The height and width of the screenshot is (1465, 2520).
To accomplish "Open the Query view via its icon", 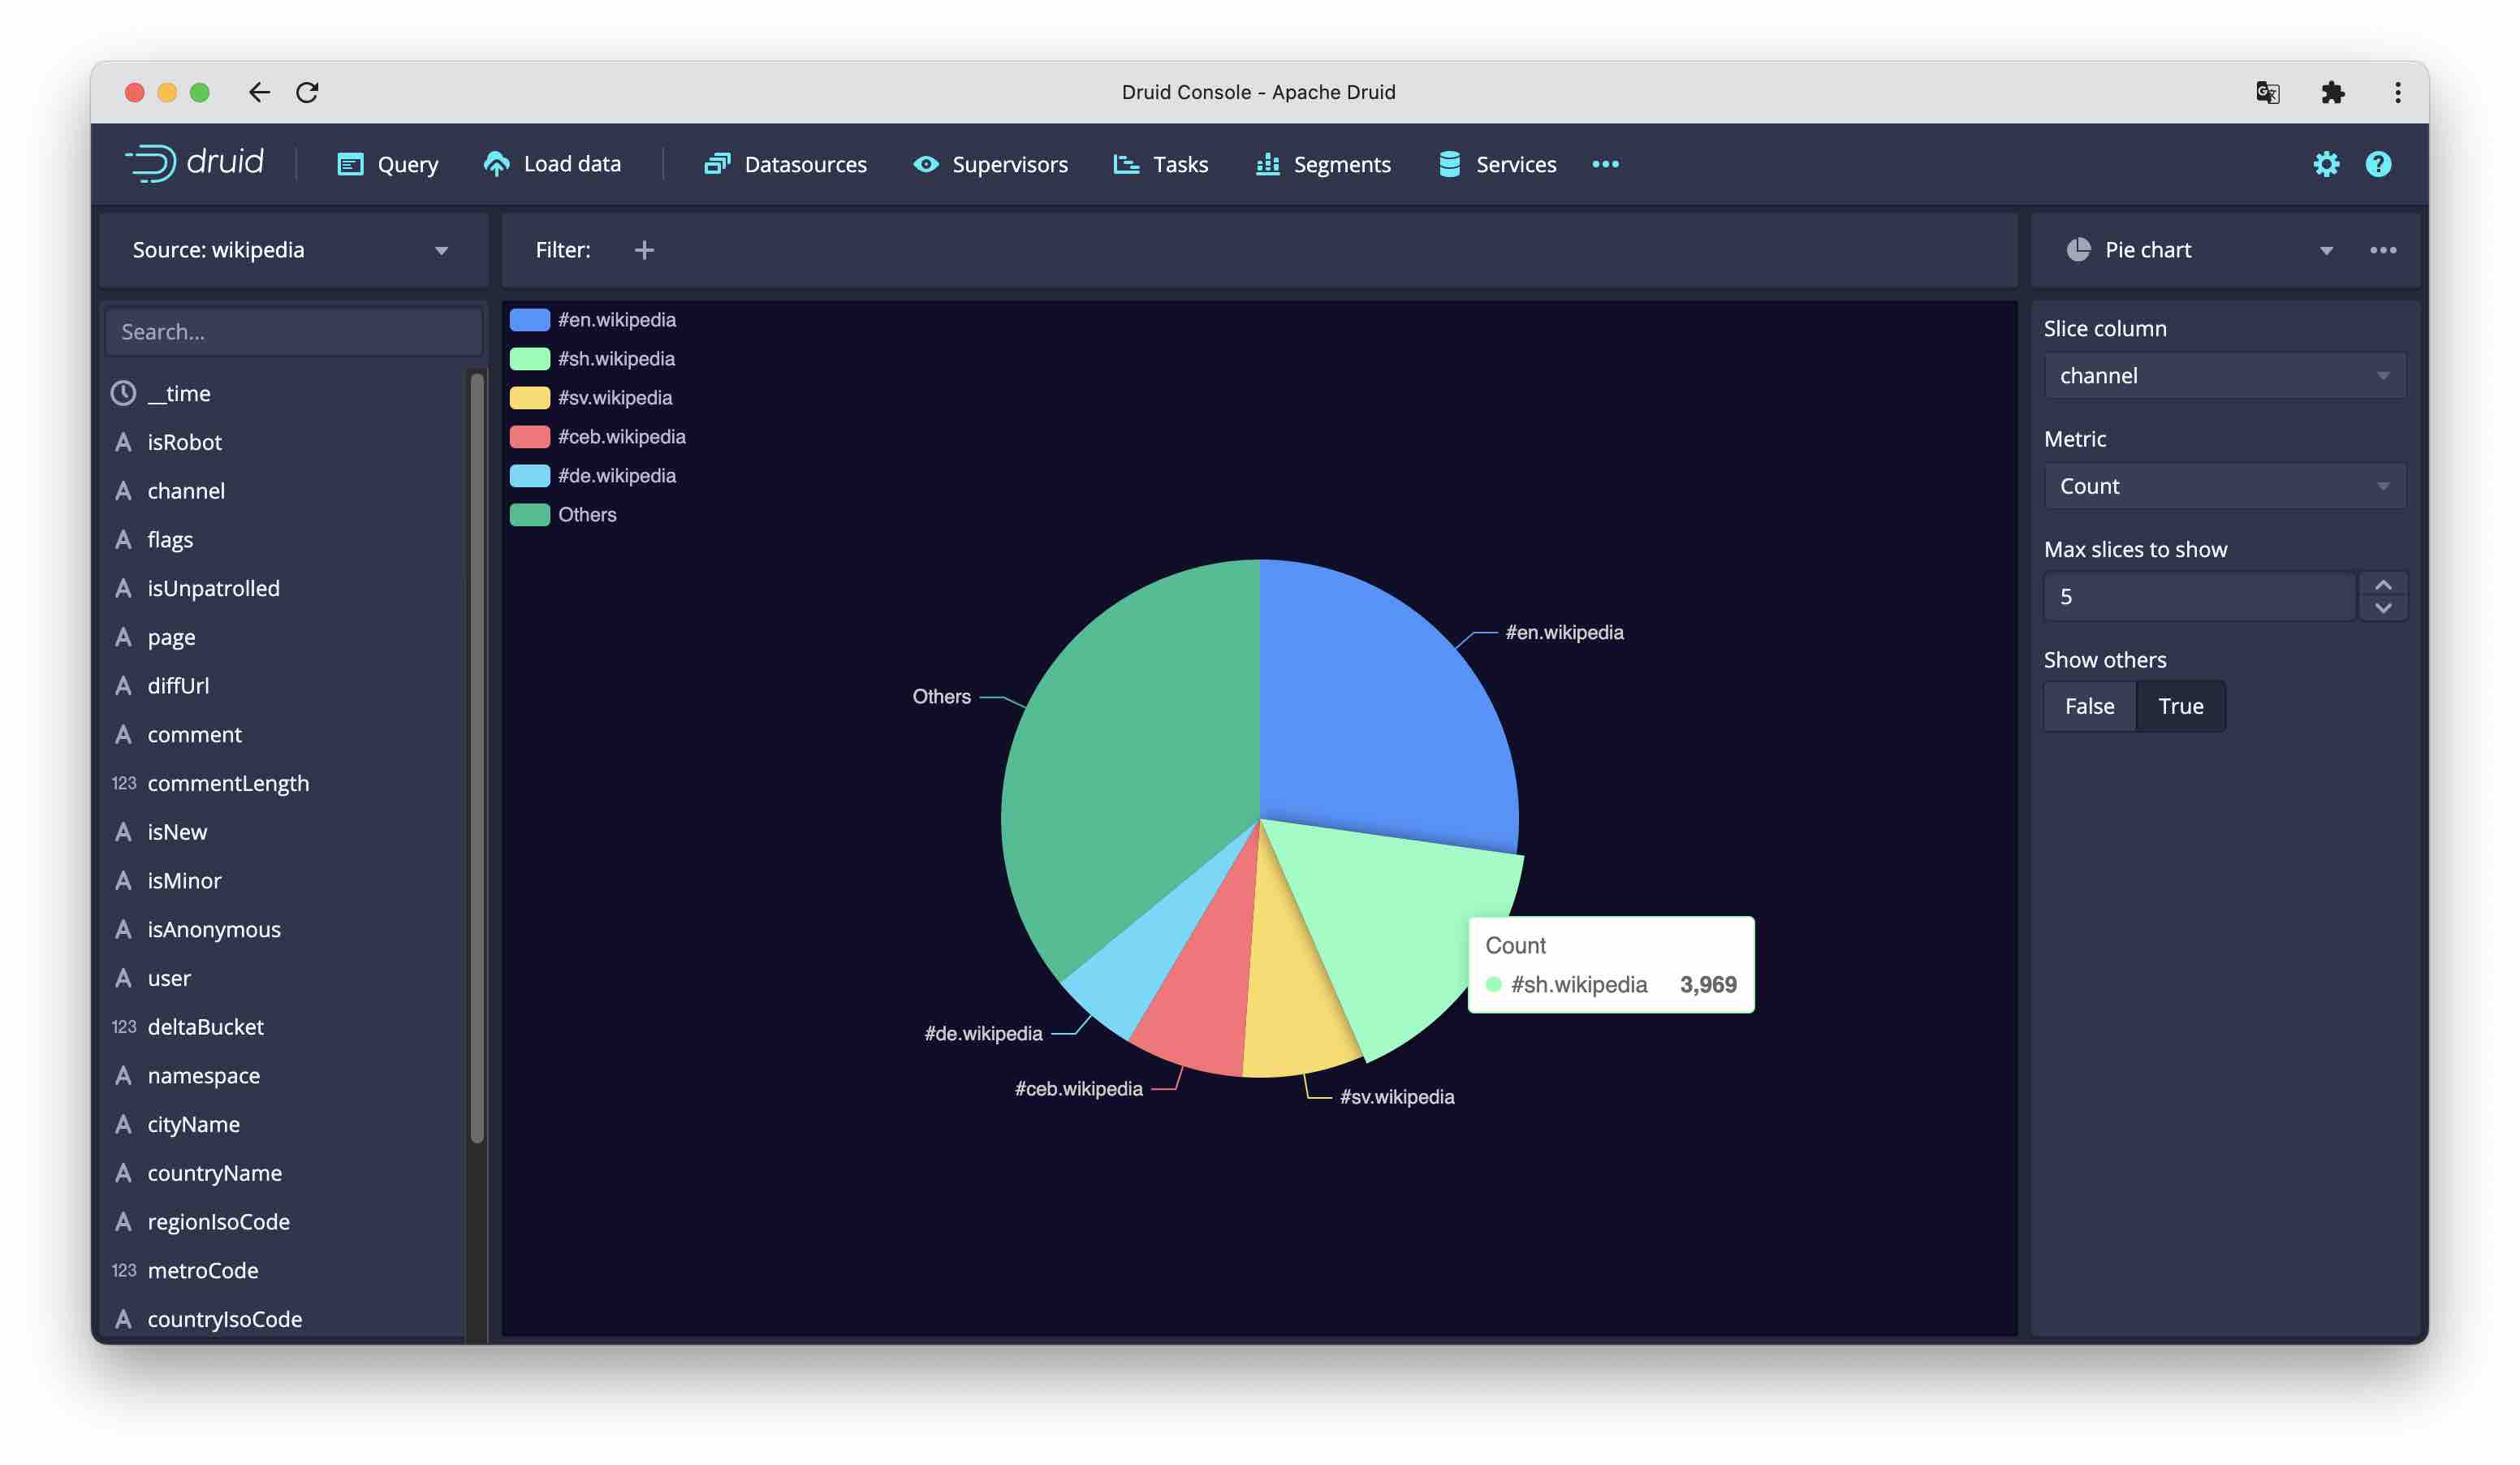I will pyautogui.click(x=350, y=164).
